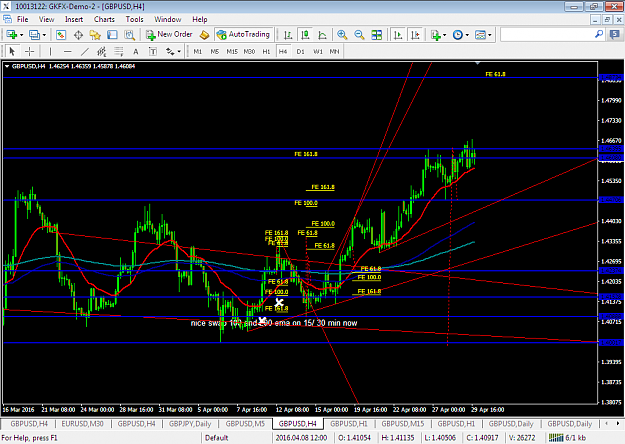Viewport: 625px width, 444px height.
Task: Switch to the GBPUSD,M15 chart tab
Action: [403, 424]
